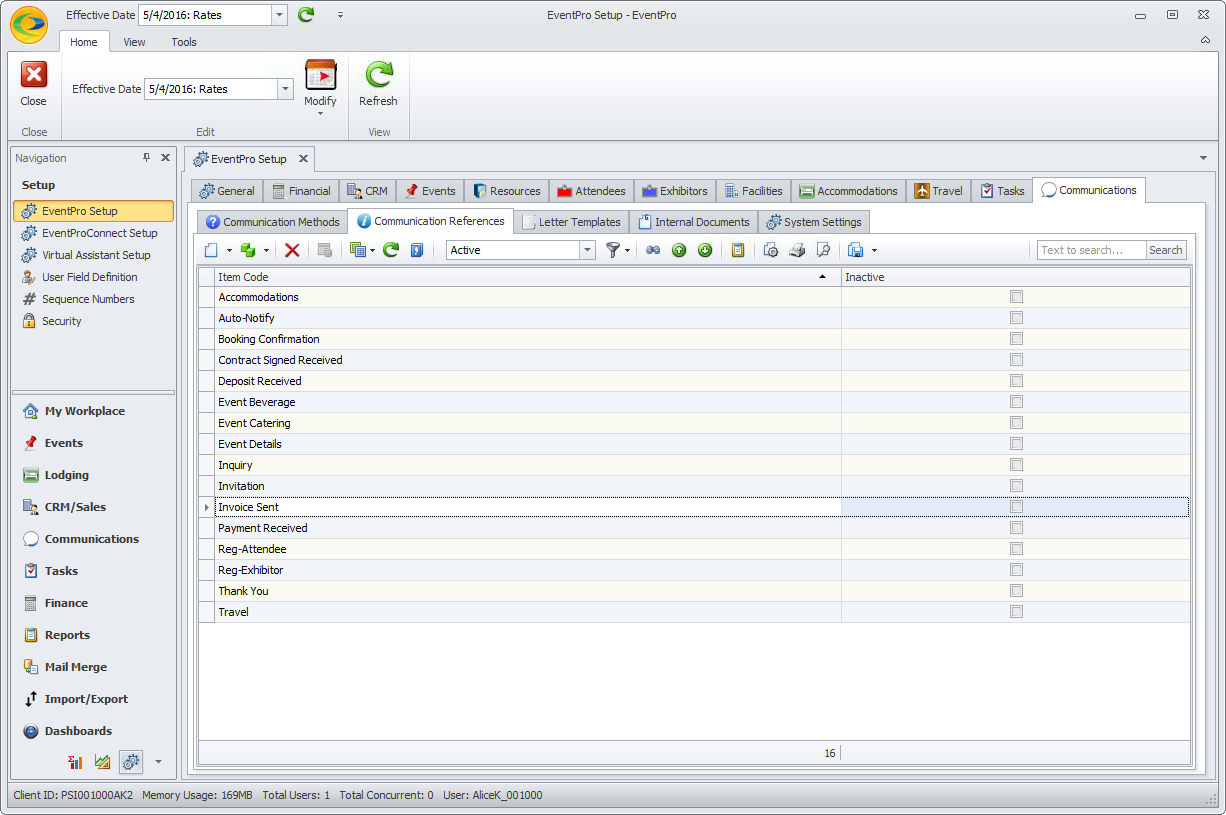This screenshot has height=815, width=1226.
Task: Switch to the Tools ribbon tab
Action: [184, 42]
